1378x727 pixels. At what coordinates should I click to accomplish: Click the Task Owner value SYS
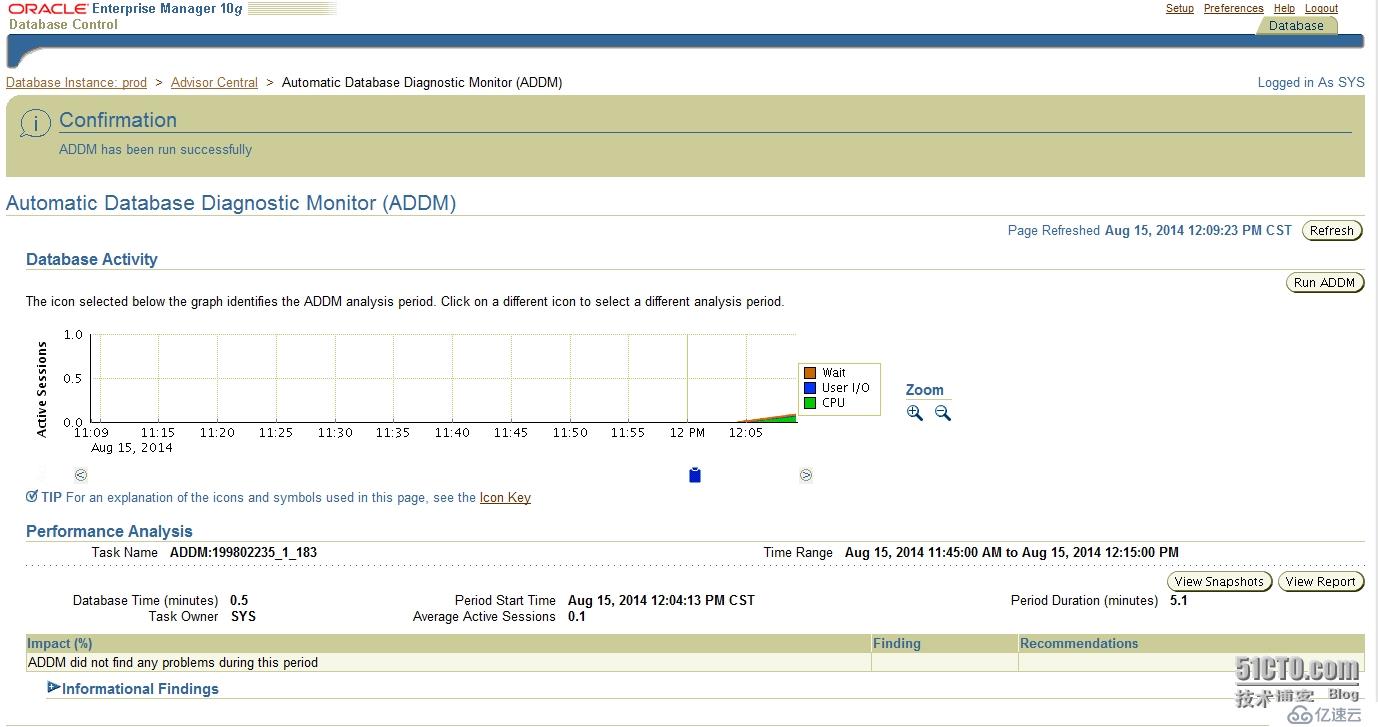(243, 617)
